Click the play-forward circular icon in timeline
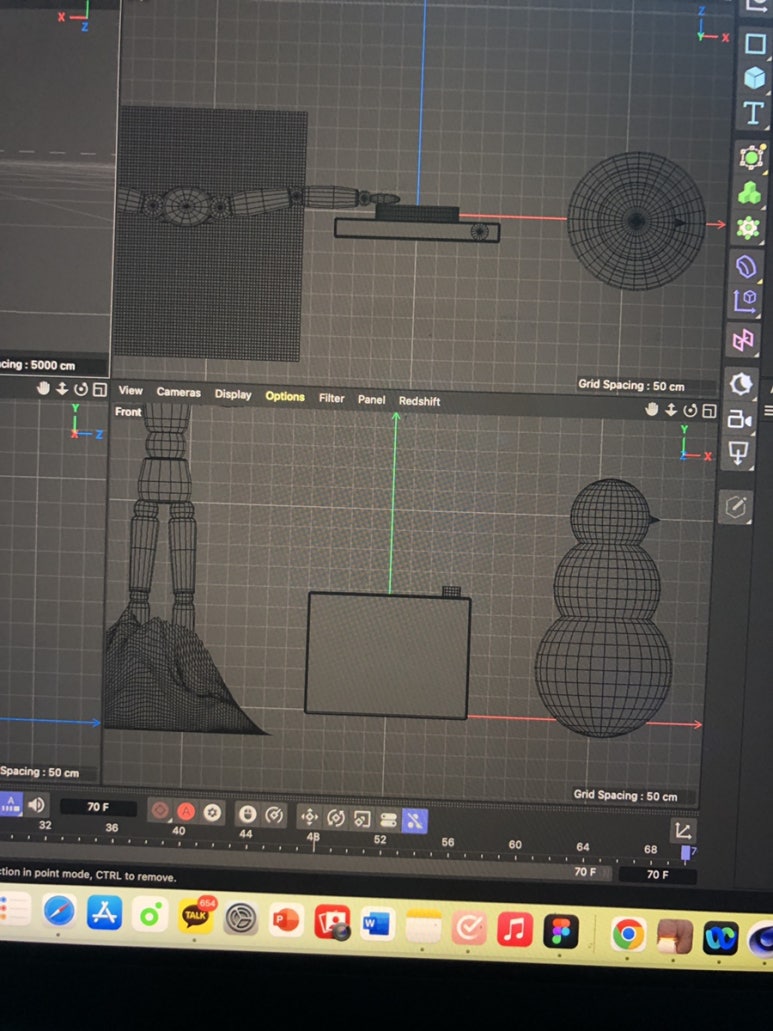 (x=274, y=815)
